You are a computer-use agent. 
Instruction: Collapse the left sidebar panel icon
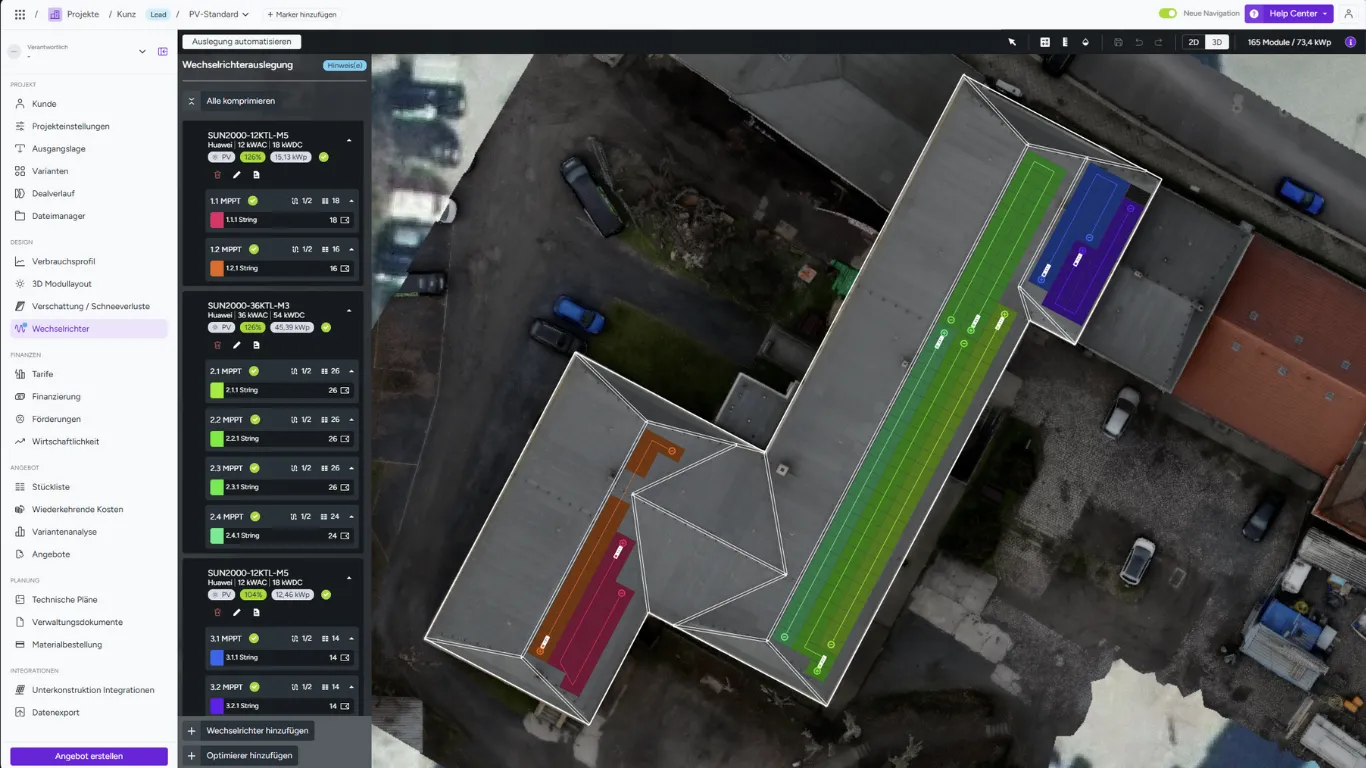click(163, 51)
